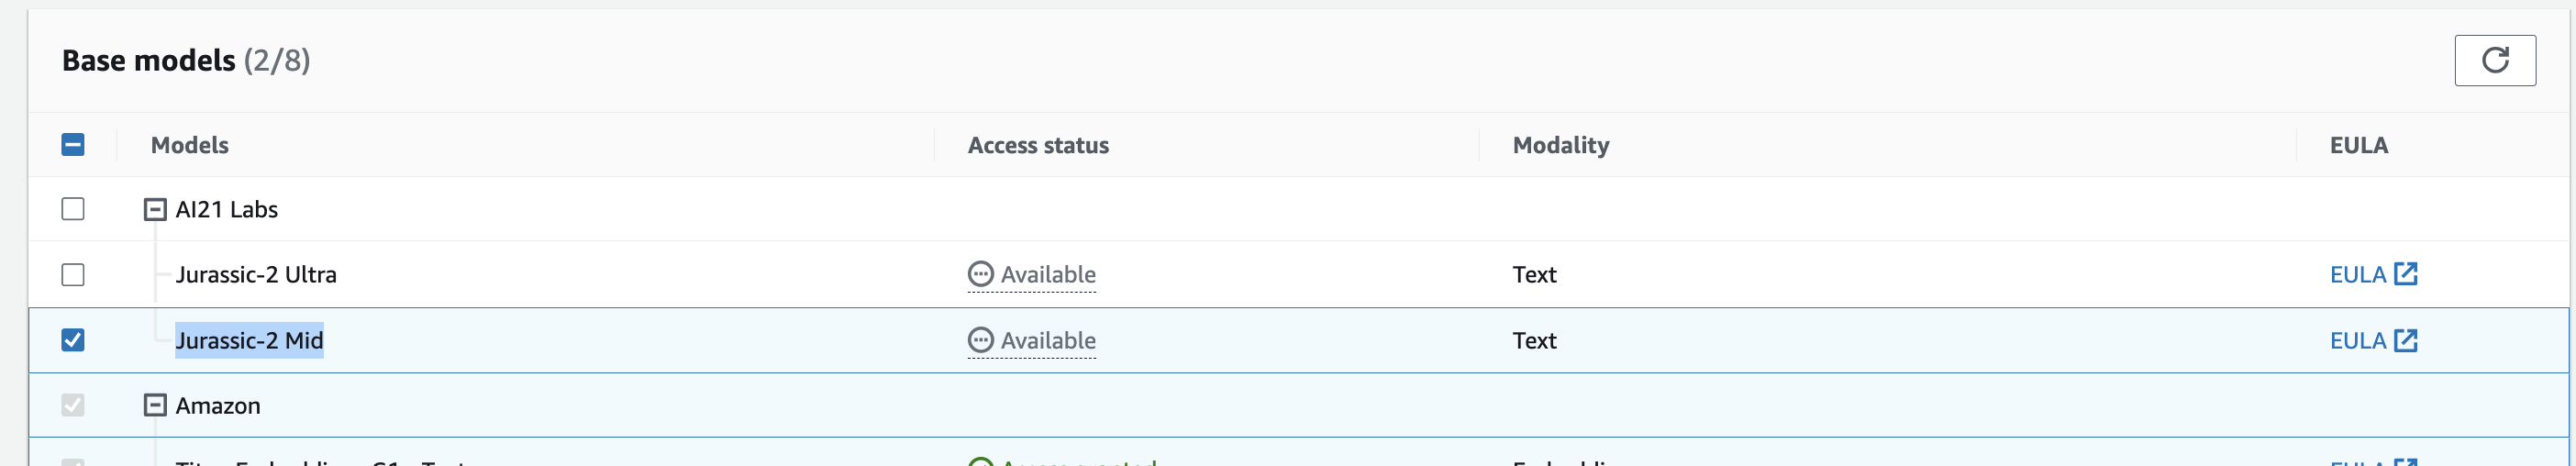The width and height of the screenshot is (2576, 466).
Task: Select the Jurassic-2 Mid model name
Action: (x=249, y=340)
